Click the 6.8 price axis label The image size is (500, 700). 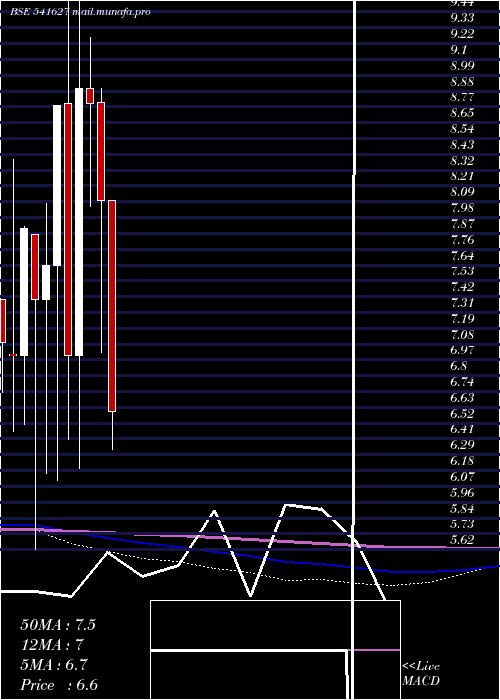click(460, 366)
